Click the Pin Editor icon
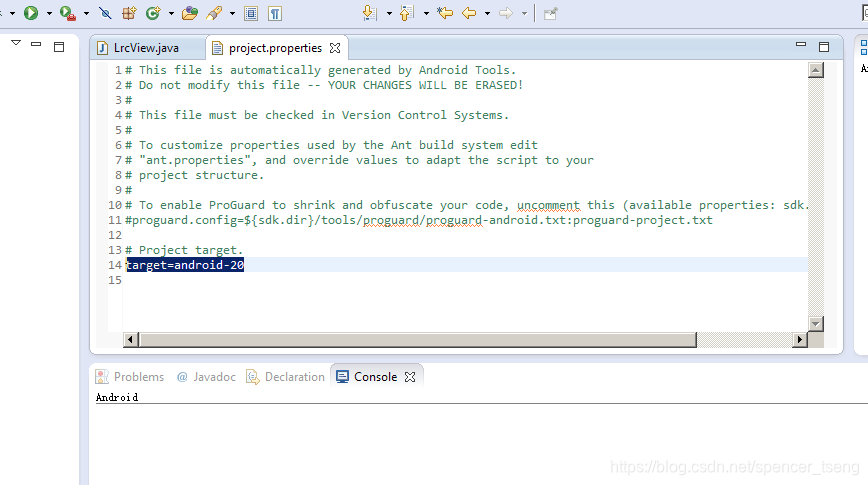This screenshot has height=485, width=868. 550,13
